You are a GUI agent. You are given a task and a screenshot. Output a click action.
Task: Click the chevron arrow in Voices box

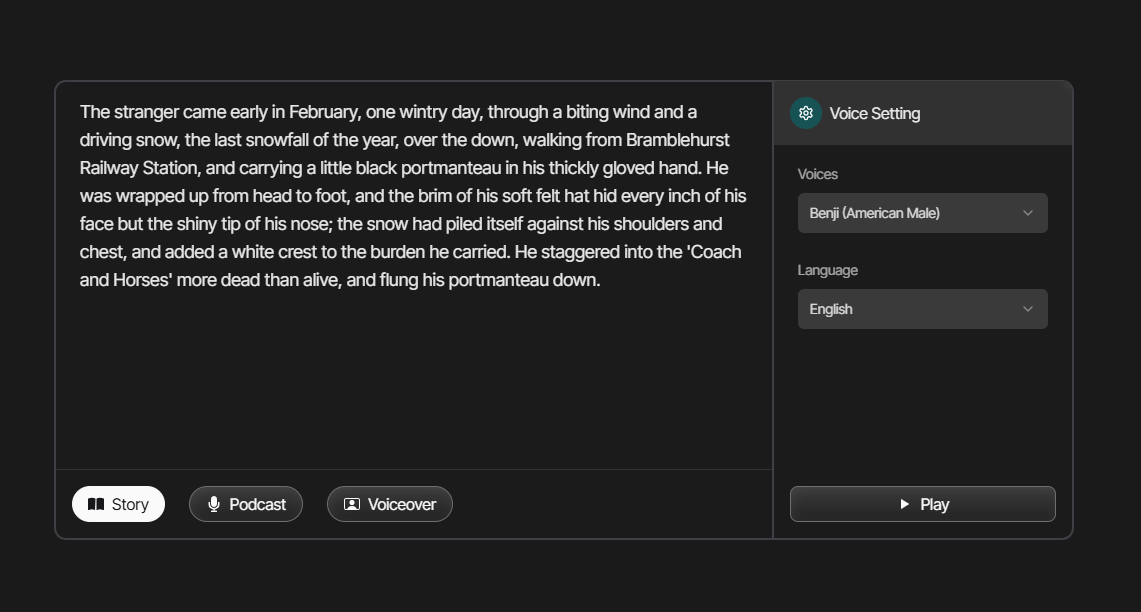1027,213
